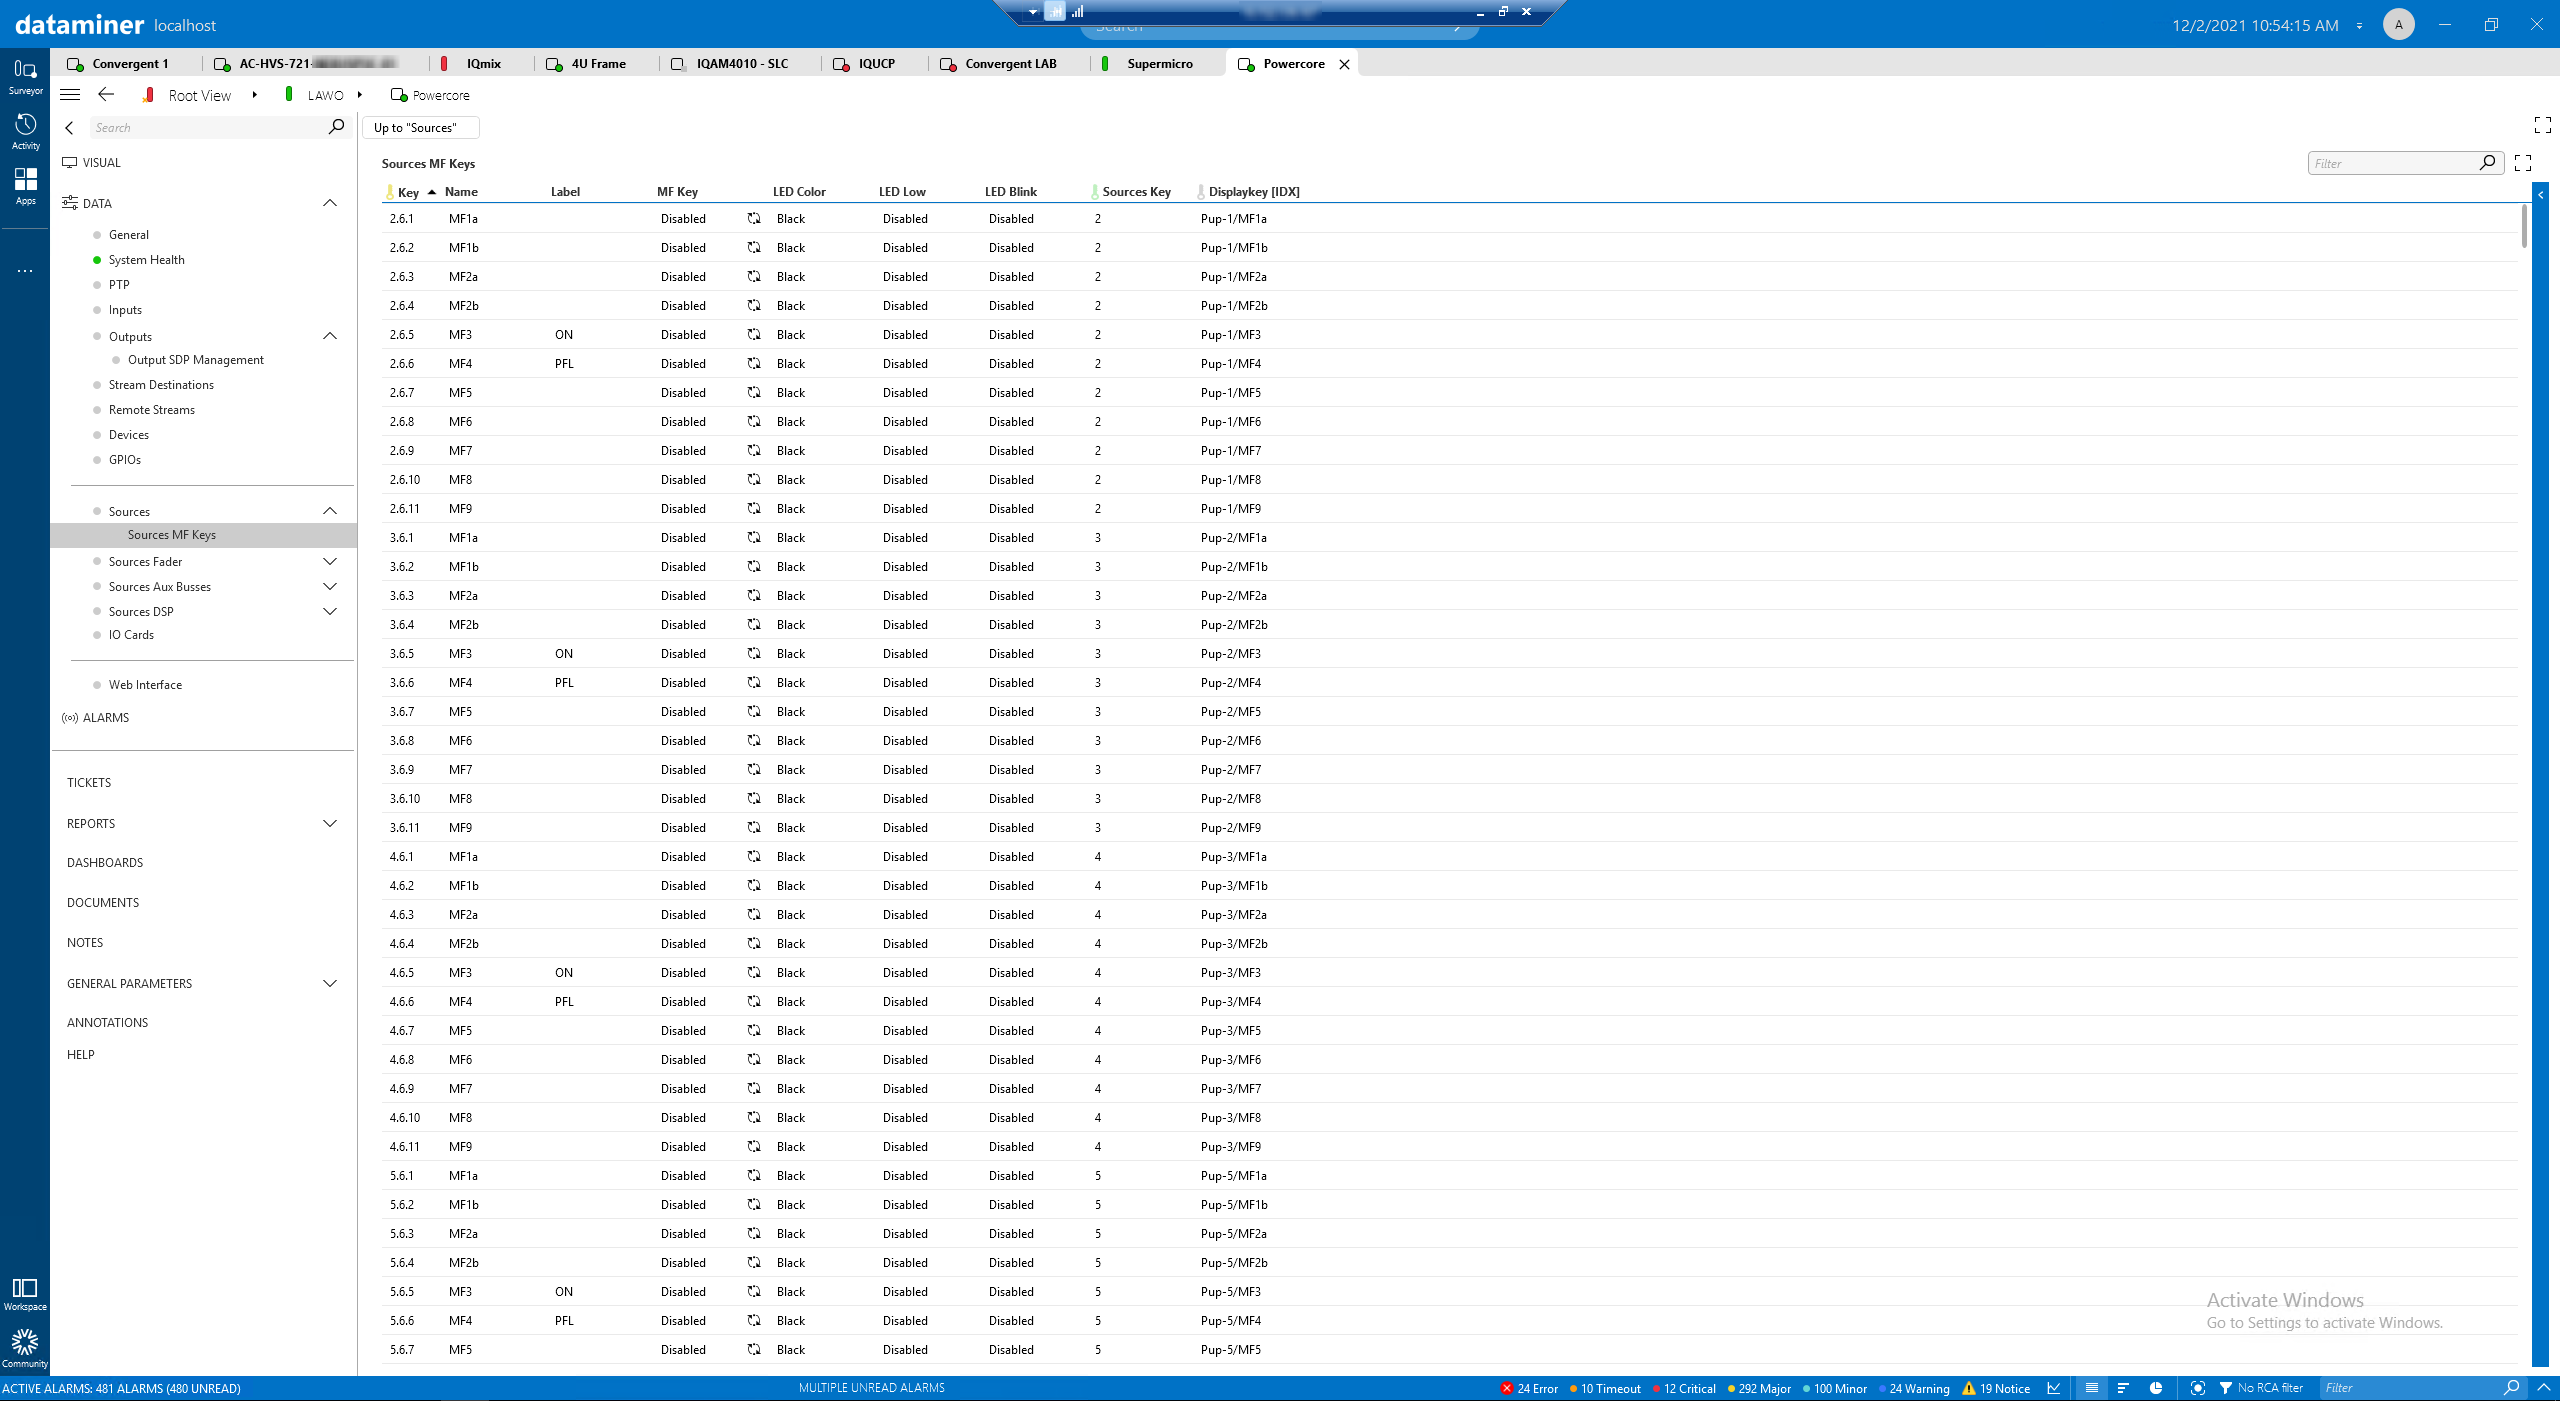
Task: Expand the Sources Fader node
Action: tap(330, 561)
